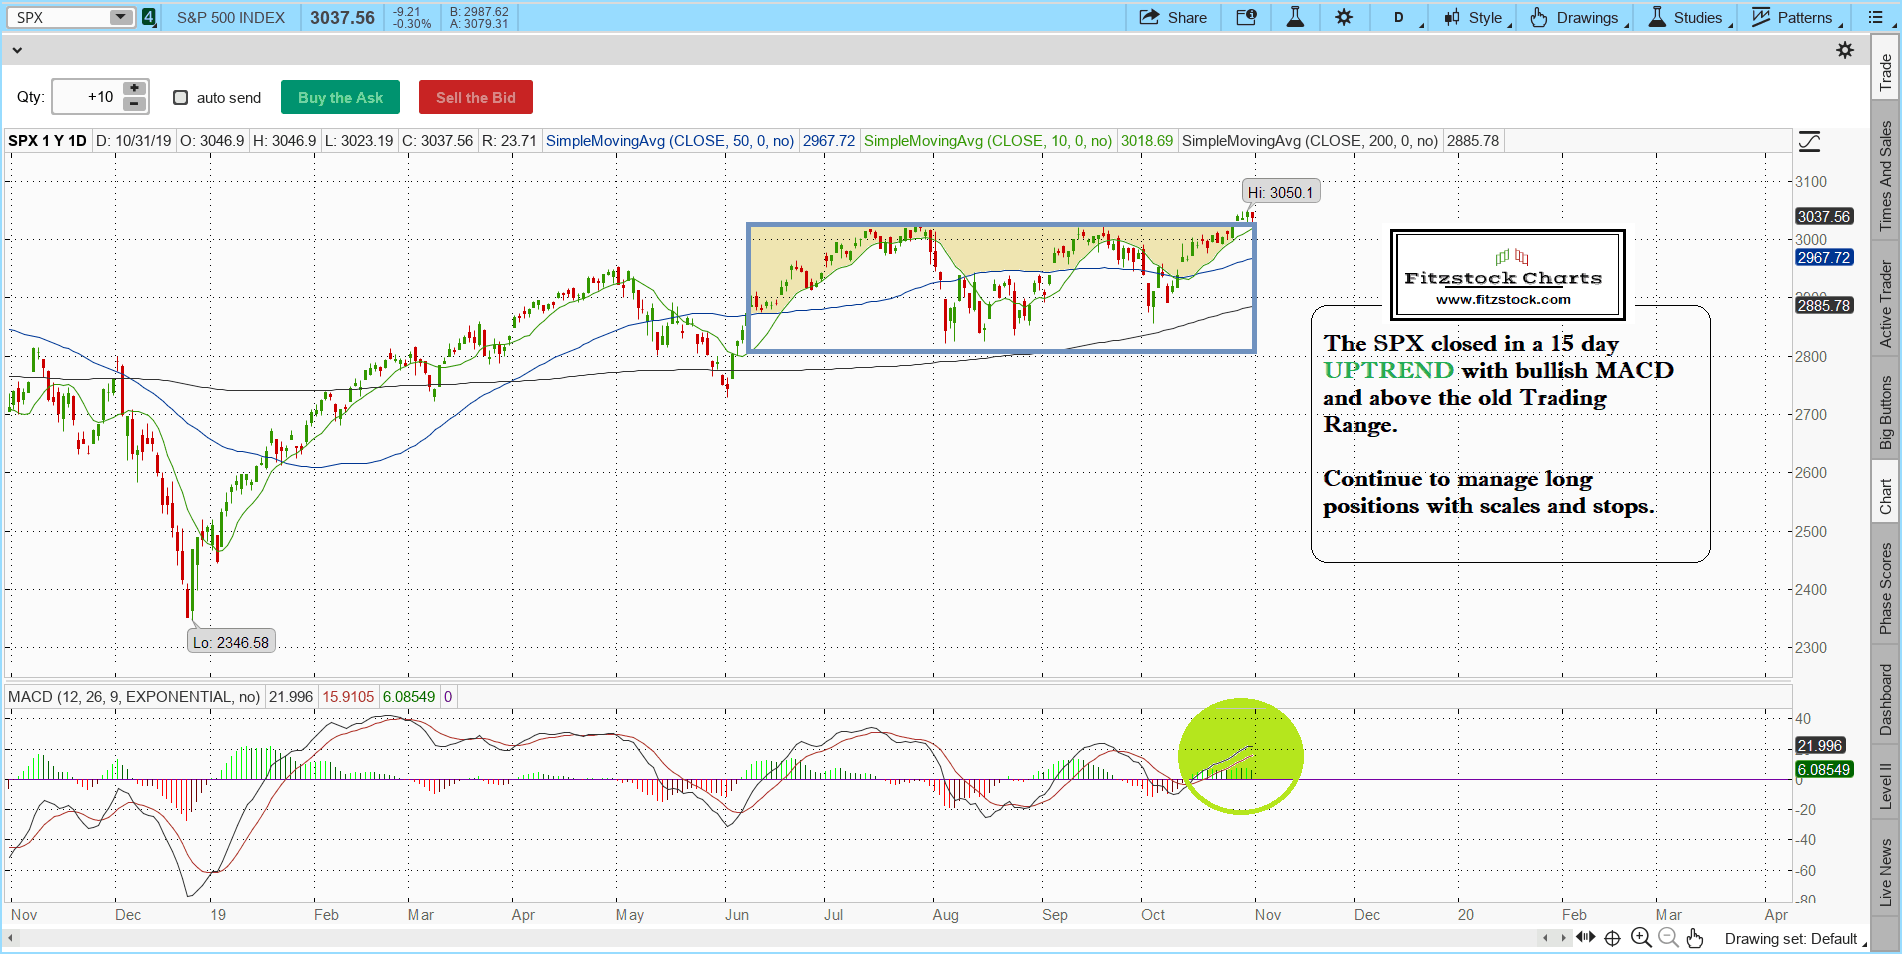Select the pan hand tool icon
The image size is (1902, 954).
click(x=1694, y=937)
